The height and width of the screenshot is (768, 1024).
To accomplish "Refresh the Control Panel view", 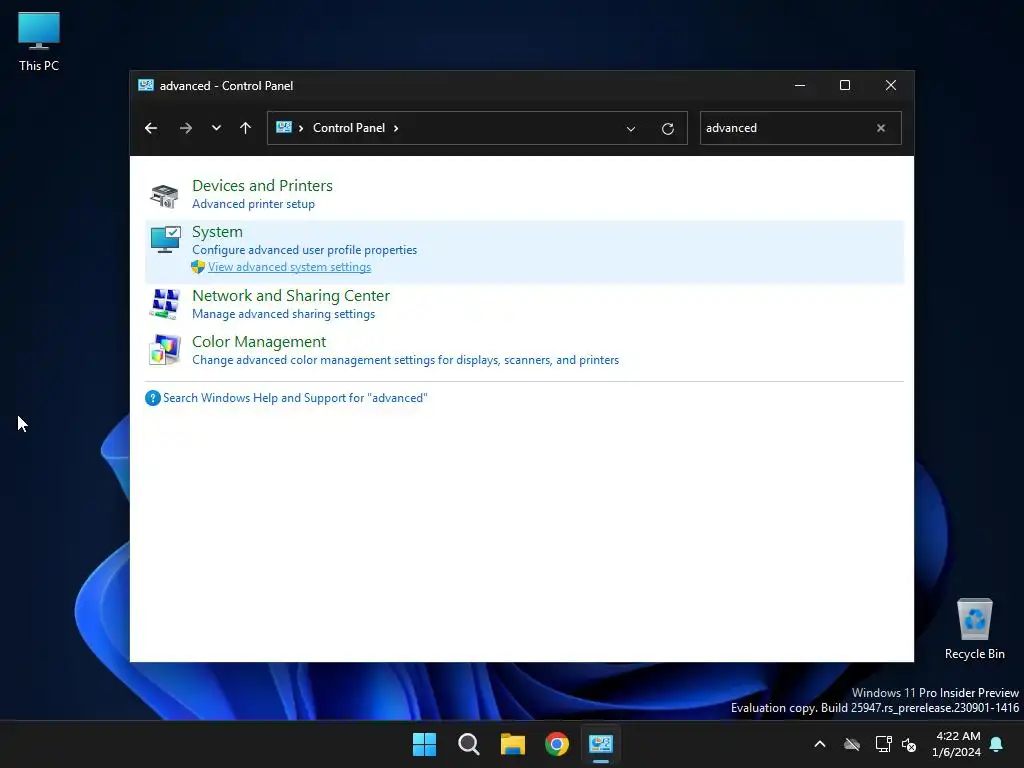I will (x=667, y=129).
